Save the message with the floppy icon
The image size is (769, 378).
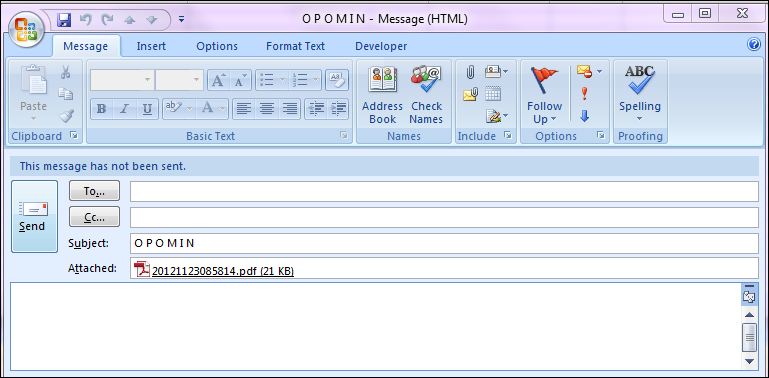[64, 20]
